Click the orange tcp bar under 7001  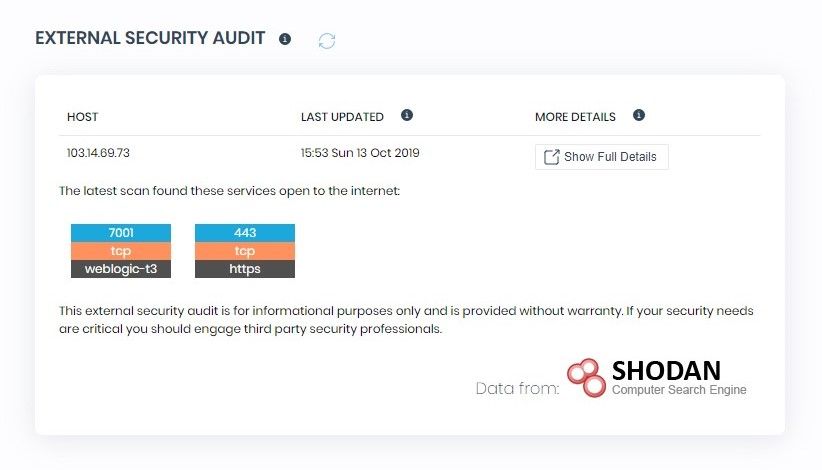click(121, 251)
